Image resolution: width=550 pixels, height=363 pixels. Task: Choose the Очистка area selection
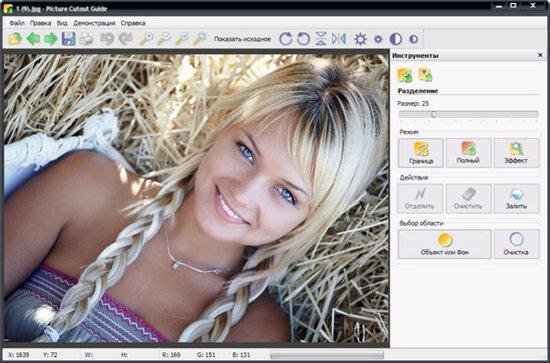pos(516,244)
